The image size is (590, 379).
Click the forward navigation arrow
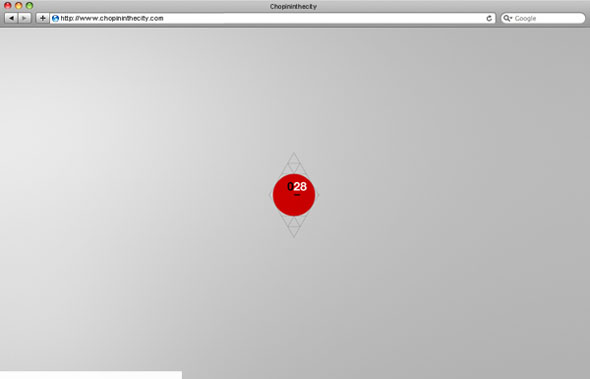click(24, 18)
